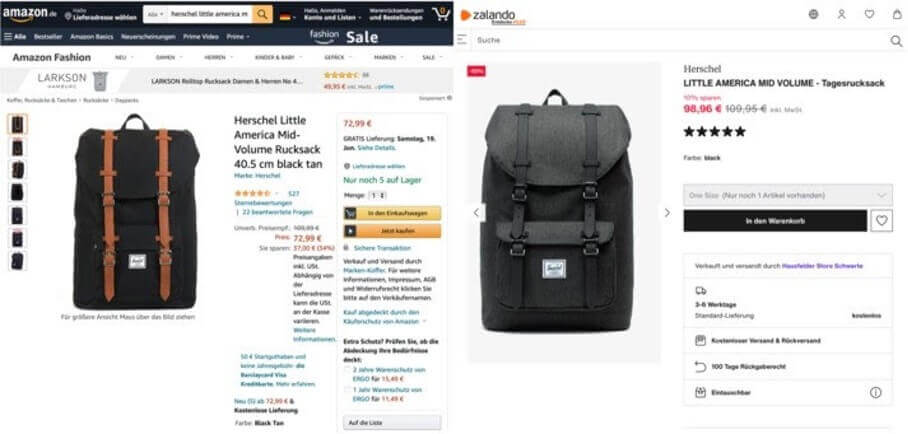The image size is (908, 434).
Task: Click the In den Einkaufswagen button
Action: (x=391, y=213)
